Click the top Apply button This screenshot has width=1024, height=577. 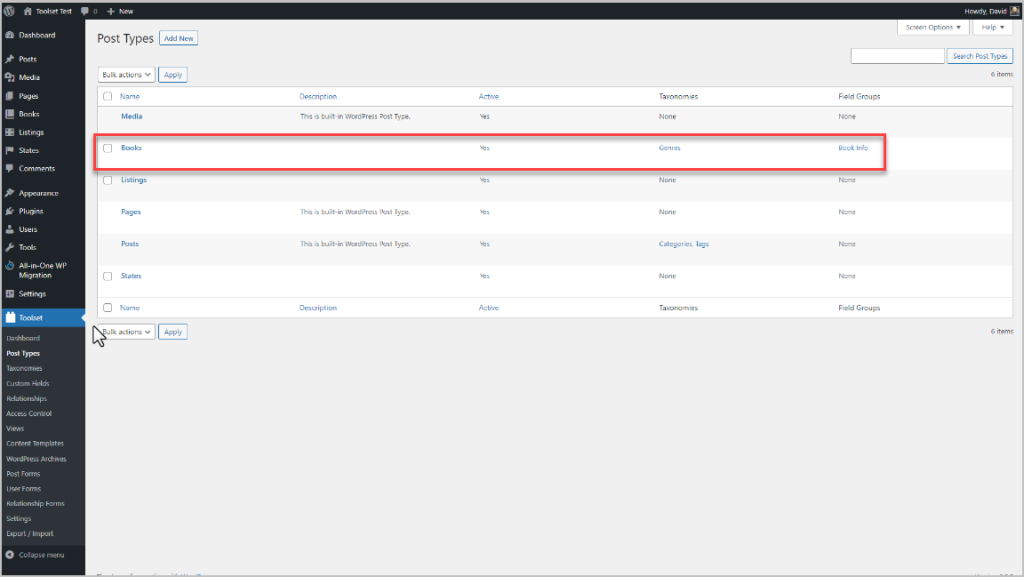(173, 74)
